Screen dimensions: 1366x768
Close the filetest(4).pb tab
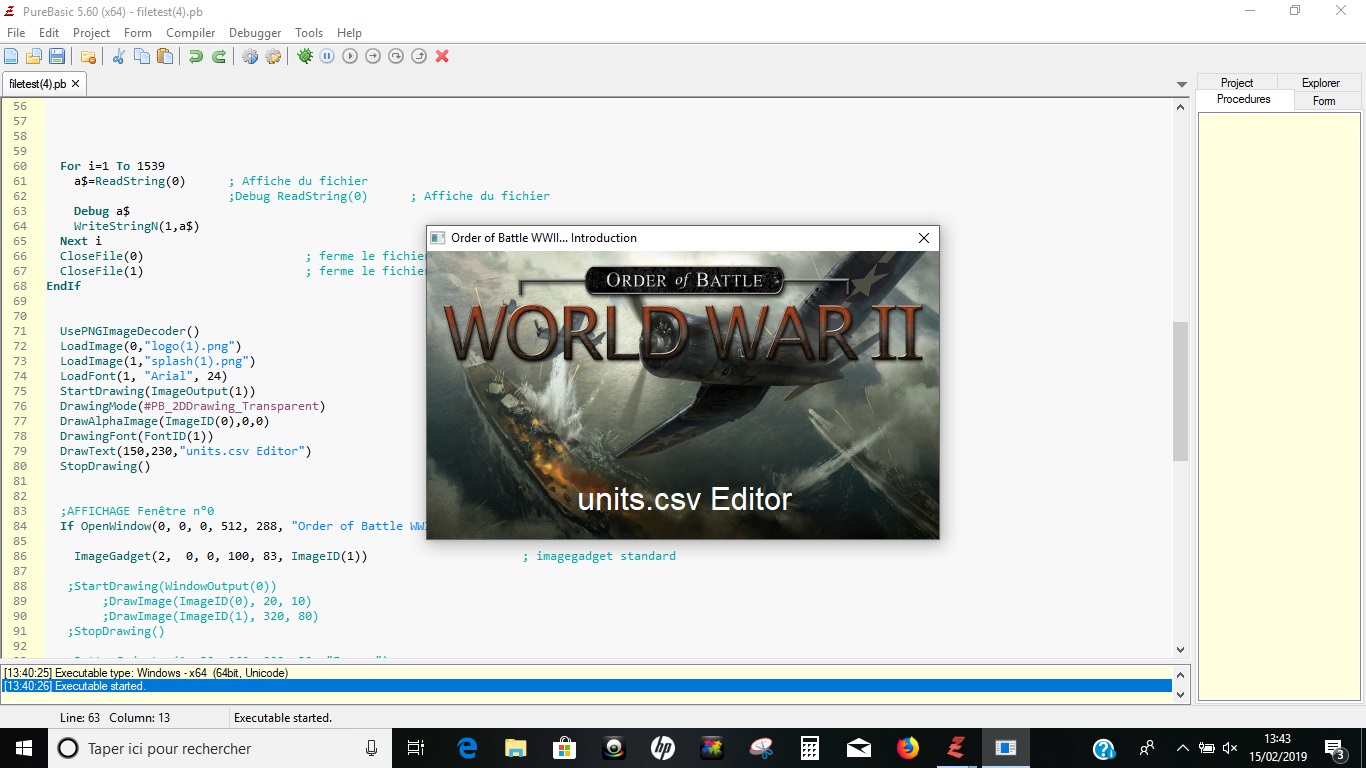(75, 84)
